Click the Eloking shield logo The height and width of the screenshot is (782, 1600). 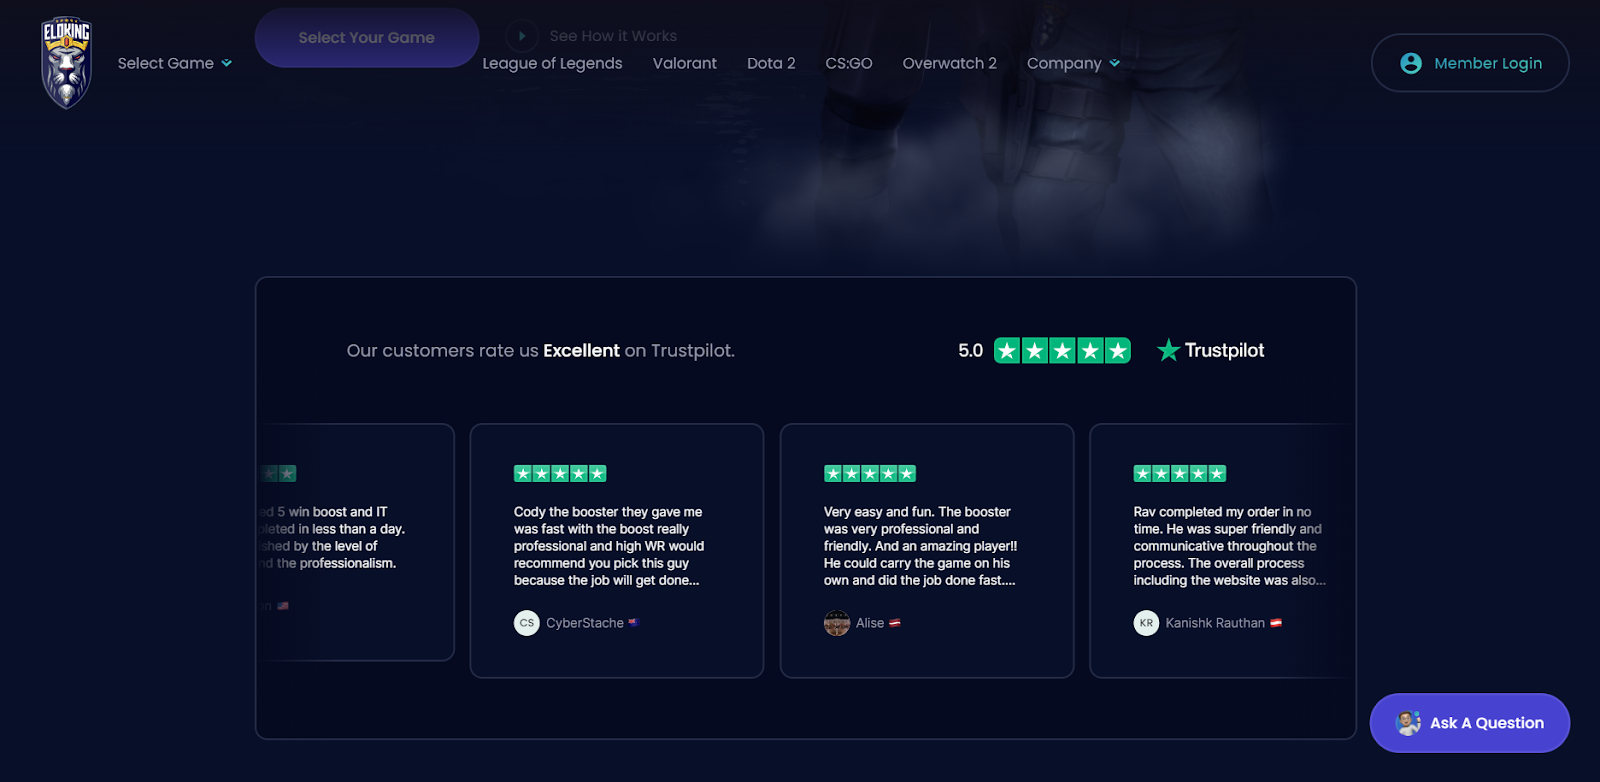(x=66, y=63)
